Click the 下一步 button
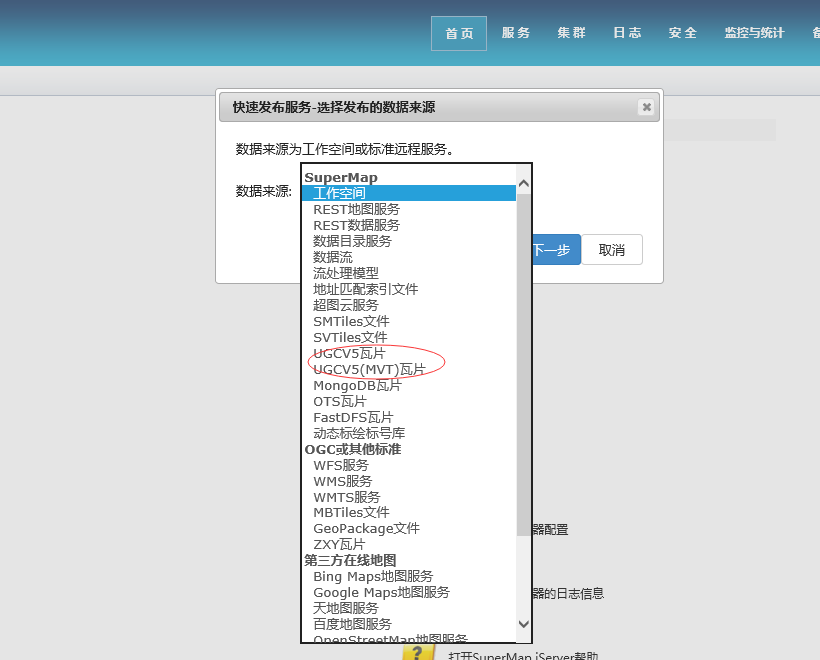Image resolution: width=820 pixels, height=660 pixels. [x=556, y=249]
